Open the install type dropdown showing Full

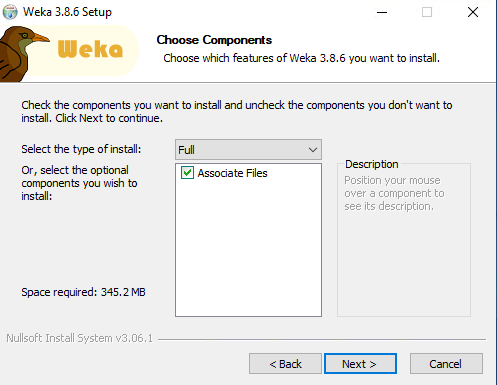pyautogui.click(x=248, y=150)
